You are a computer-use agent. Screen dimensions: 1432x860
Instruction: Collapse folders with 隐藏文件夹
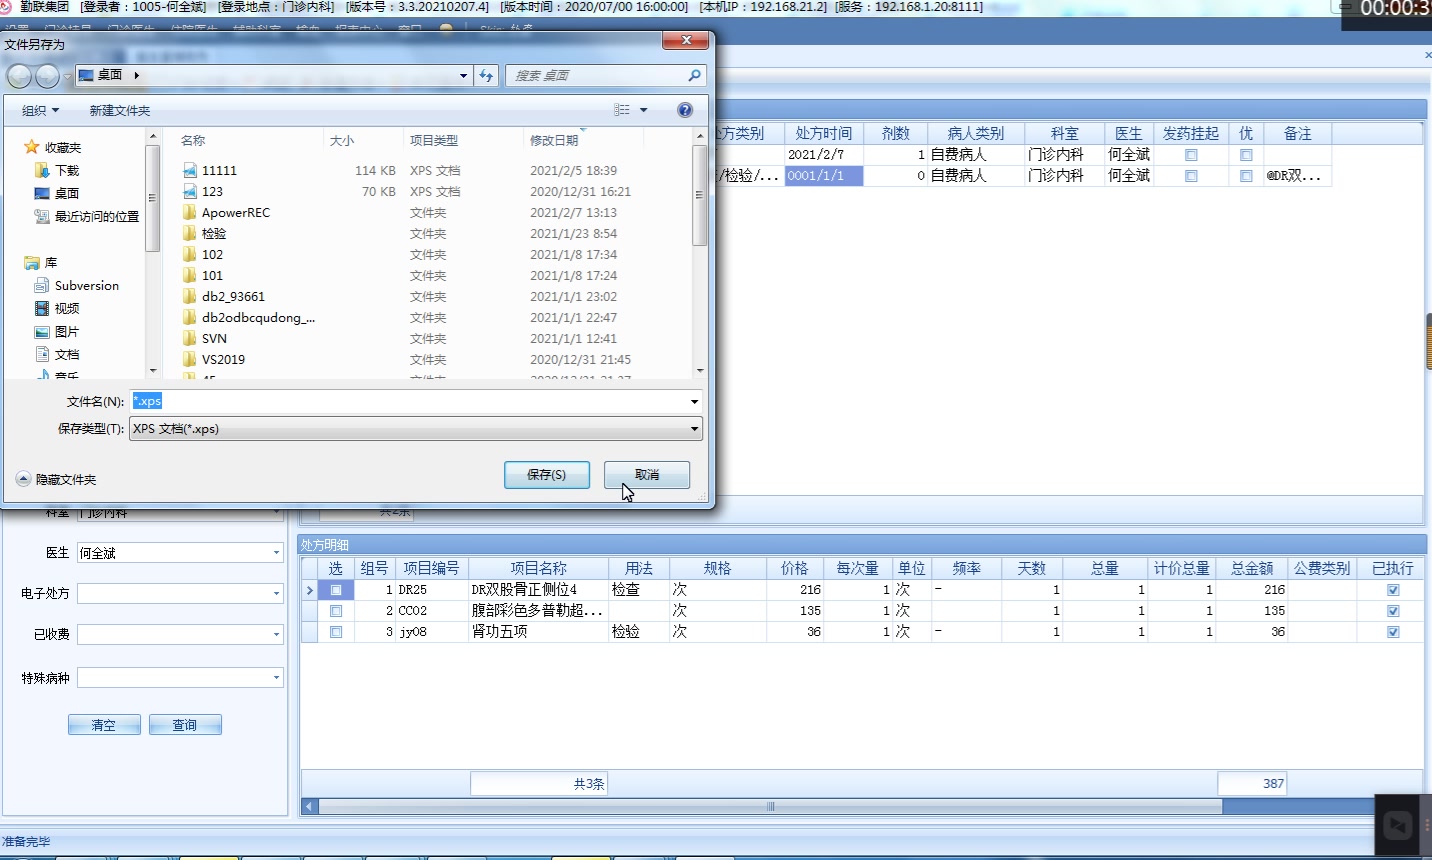(x=56, y=480)
